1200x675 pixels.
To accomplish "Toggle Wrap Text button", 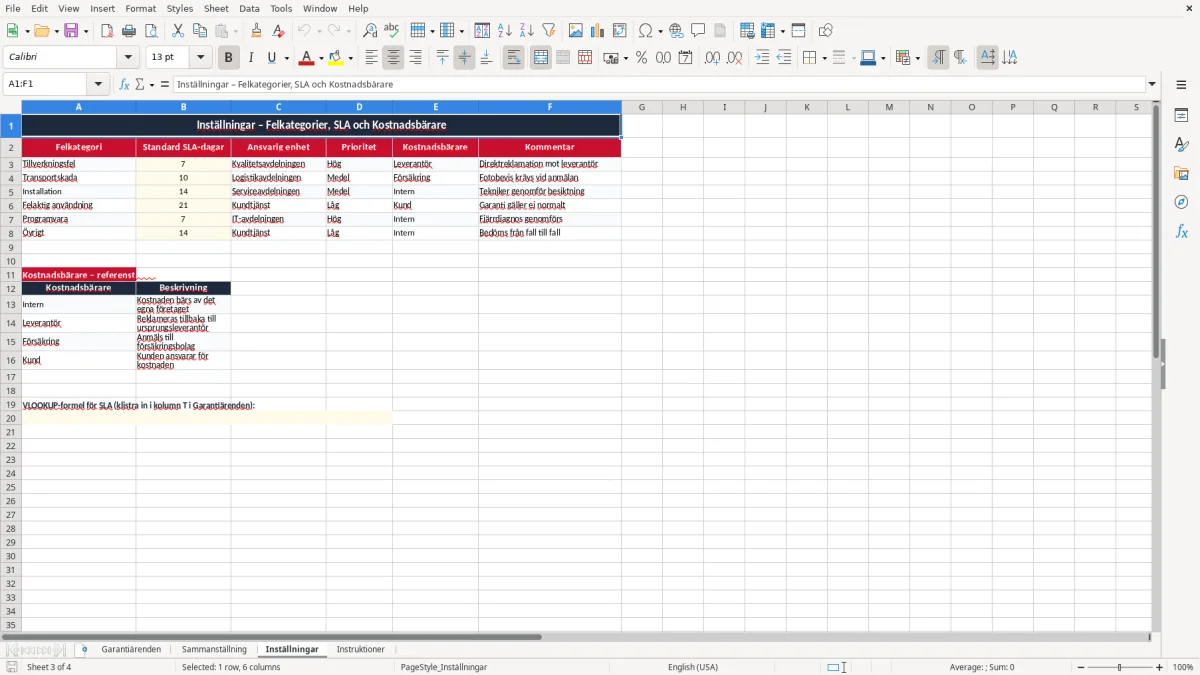I will [513, 58].
